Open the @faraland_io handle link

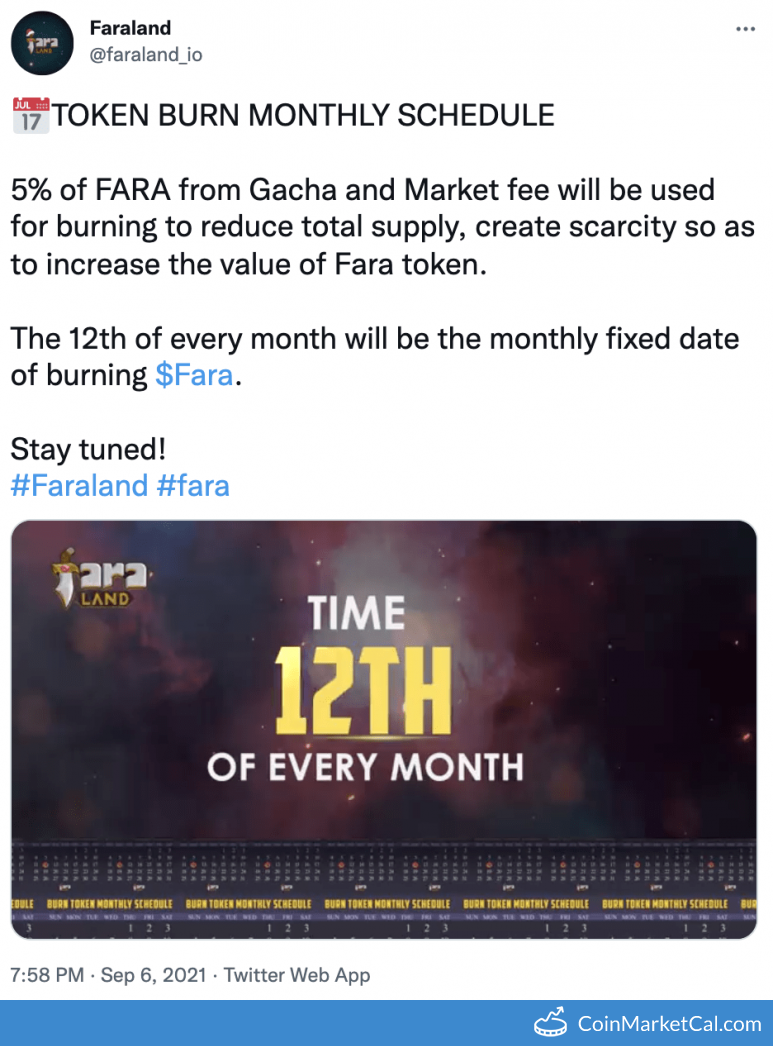[x=145, y=54]
